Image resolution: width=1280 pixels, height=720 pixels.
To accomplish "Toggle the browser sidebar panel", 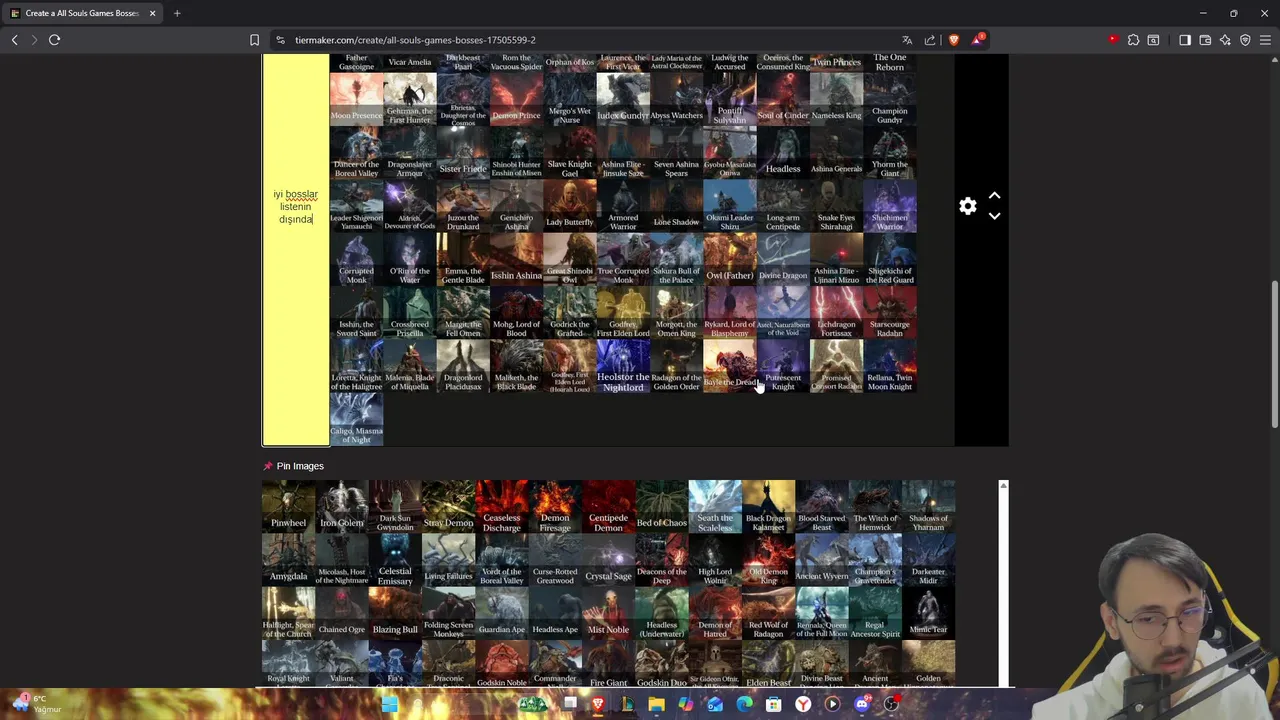I will [x=1185, y=40].
